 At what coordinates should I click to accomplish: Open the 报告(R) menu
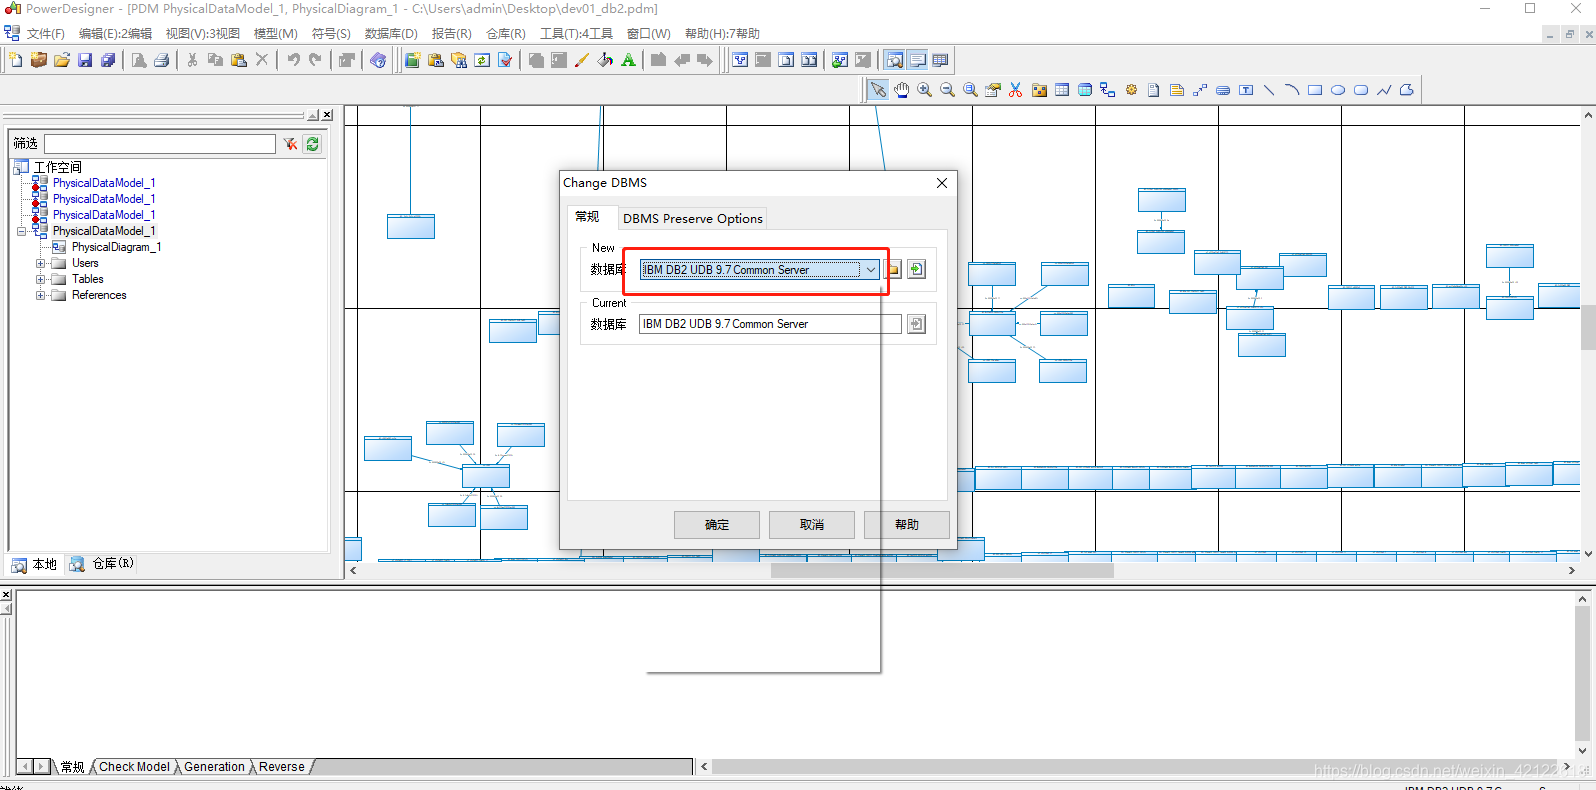click(451, 34)
